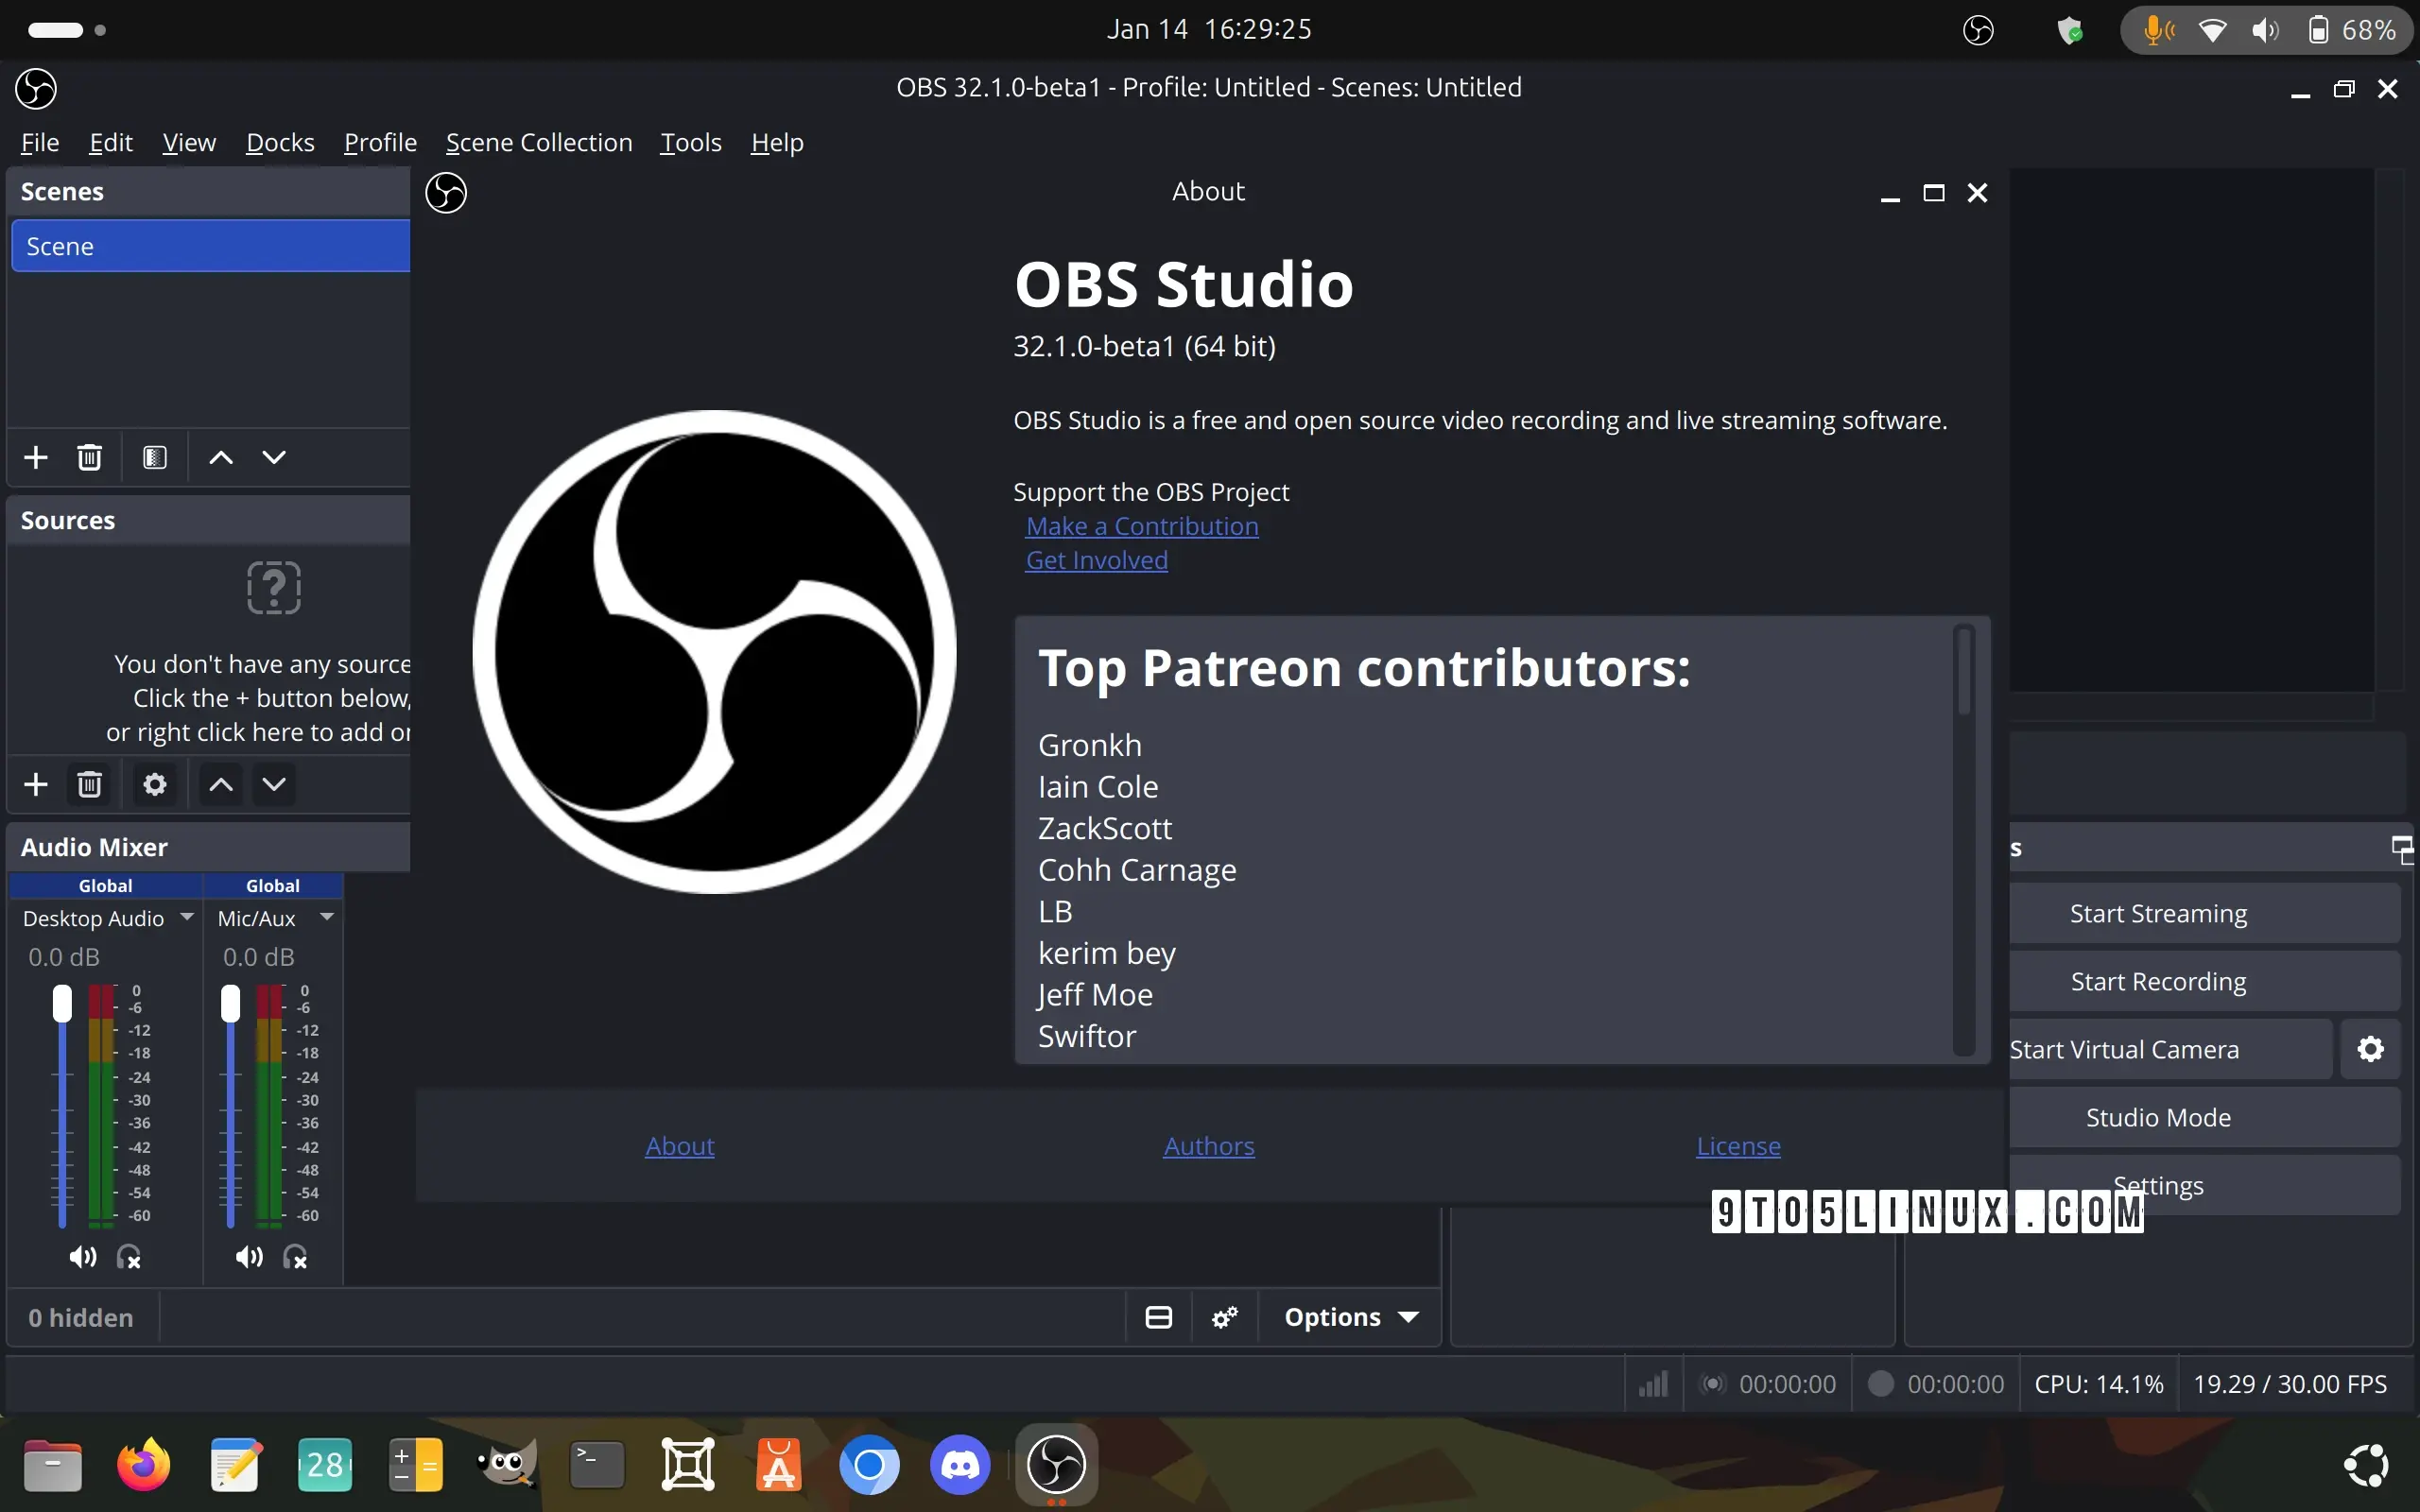The width and height of the screenshot is (2420, 1512).
Task: Click the contributors list scrollbar
Action: point(1964,671)
